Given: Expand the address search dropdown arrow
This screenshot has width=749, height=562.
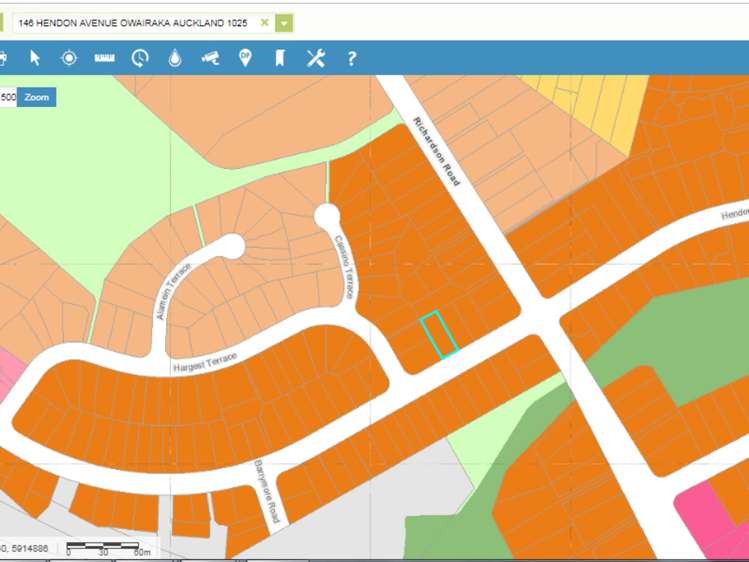Looking at the screenshot, I should click(285, 23).
